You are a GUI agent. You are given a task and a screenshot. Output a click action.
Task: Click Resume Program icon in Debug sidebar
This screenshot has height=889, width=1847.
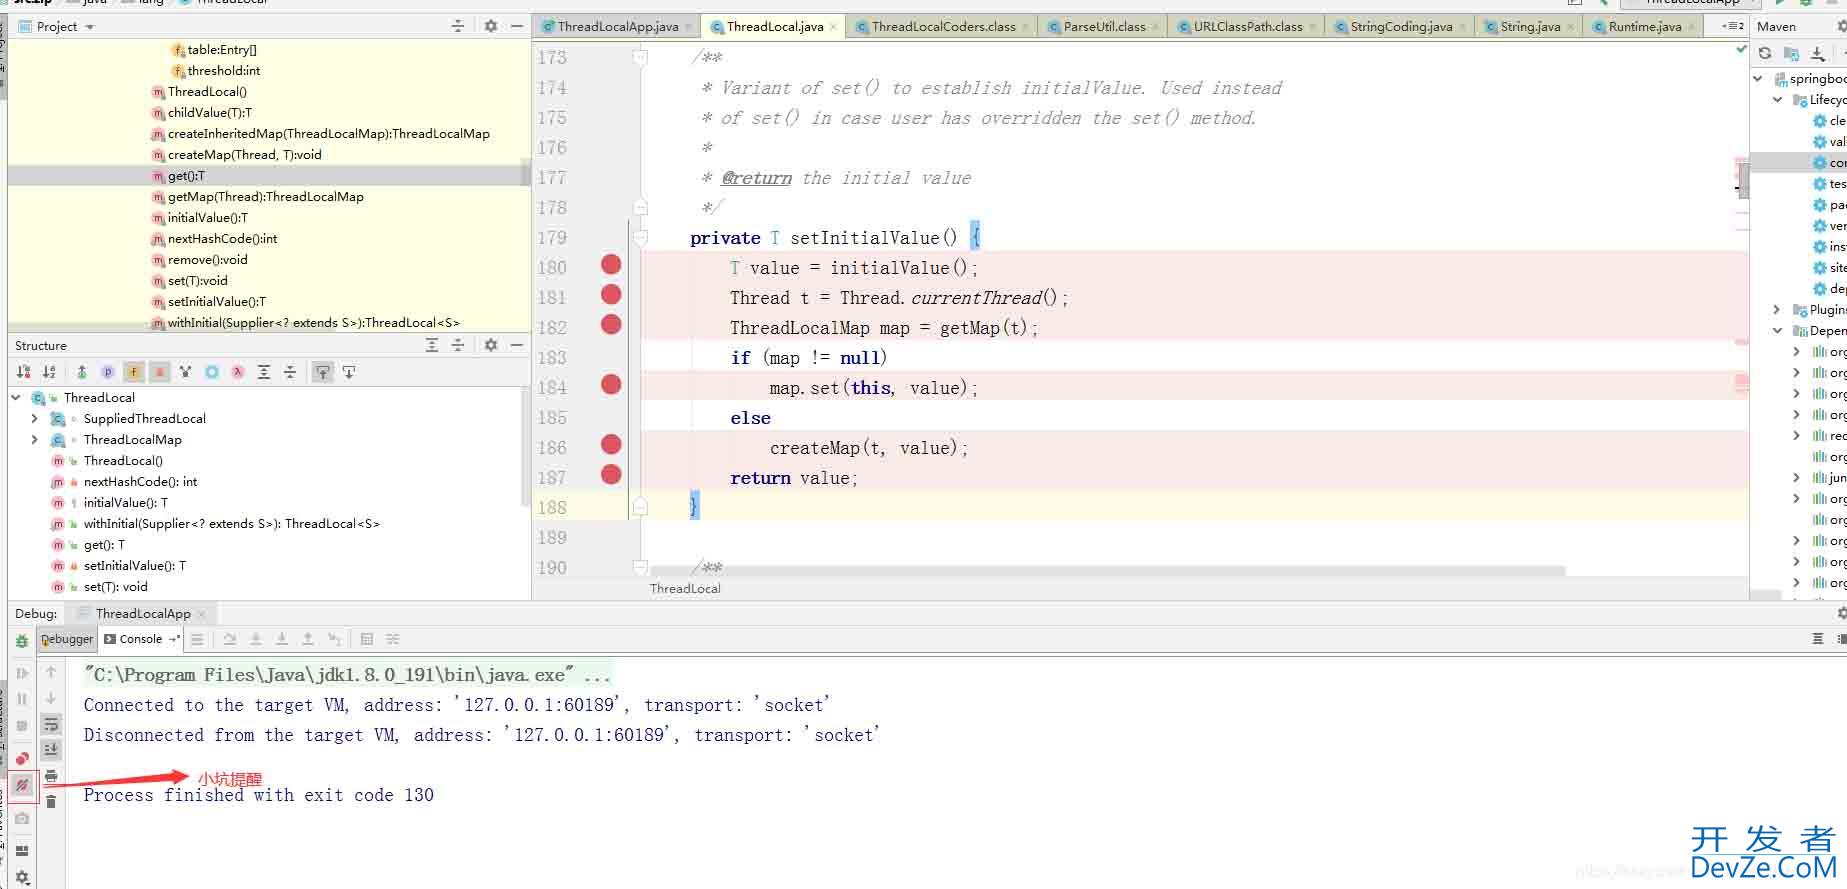pyautogui.click(x=22, y=673)
